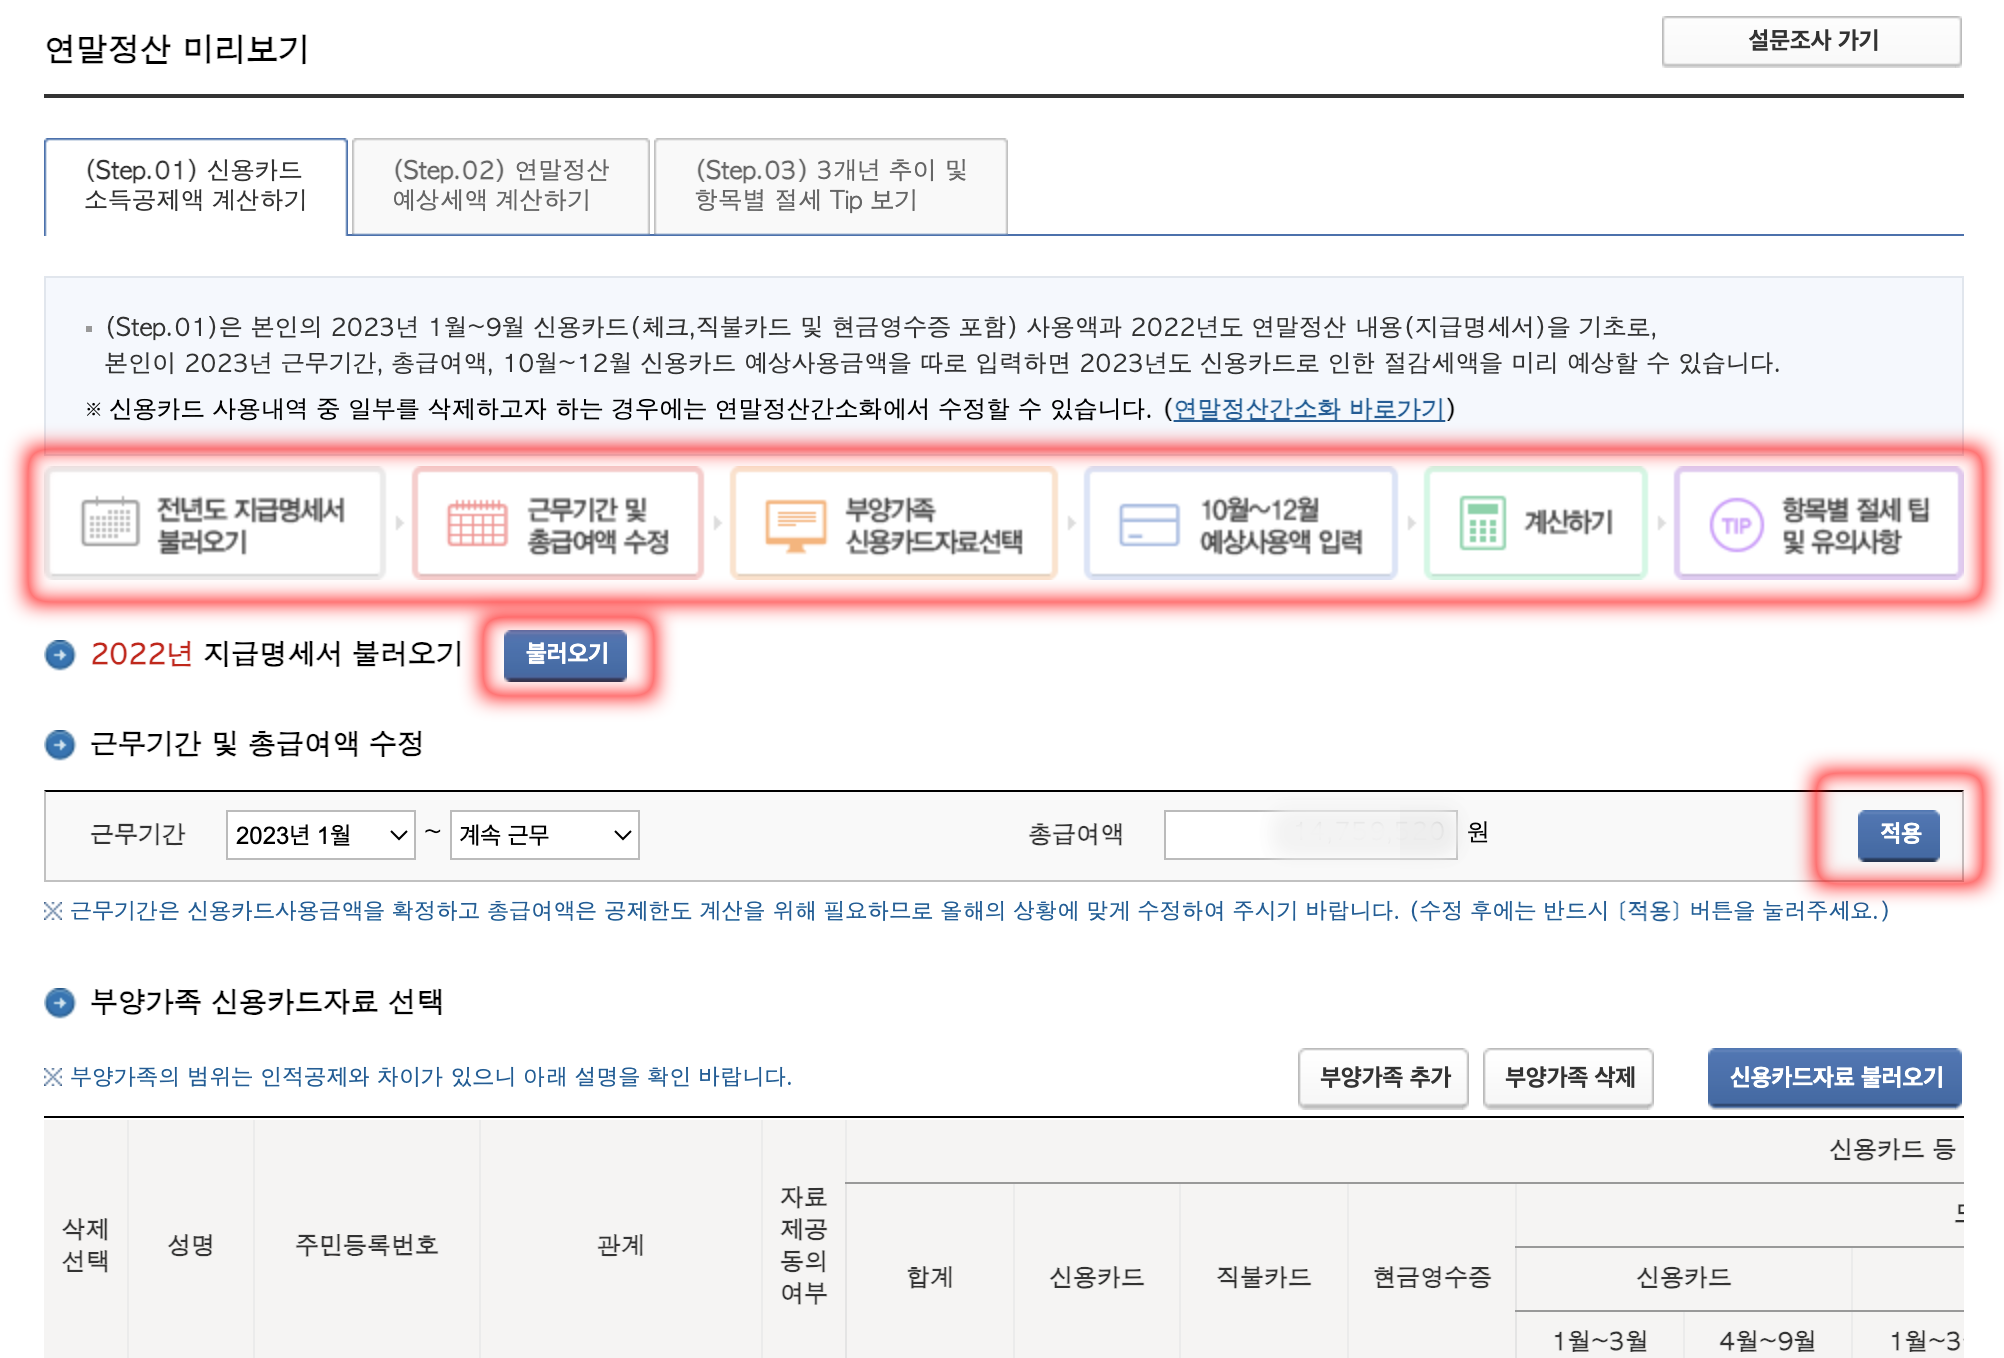2004x1358 pixels.
Task: Click inside the 총급여액 input field
Action: (x=1310, y=835)
